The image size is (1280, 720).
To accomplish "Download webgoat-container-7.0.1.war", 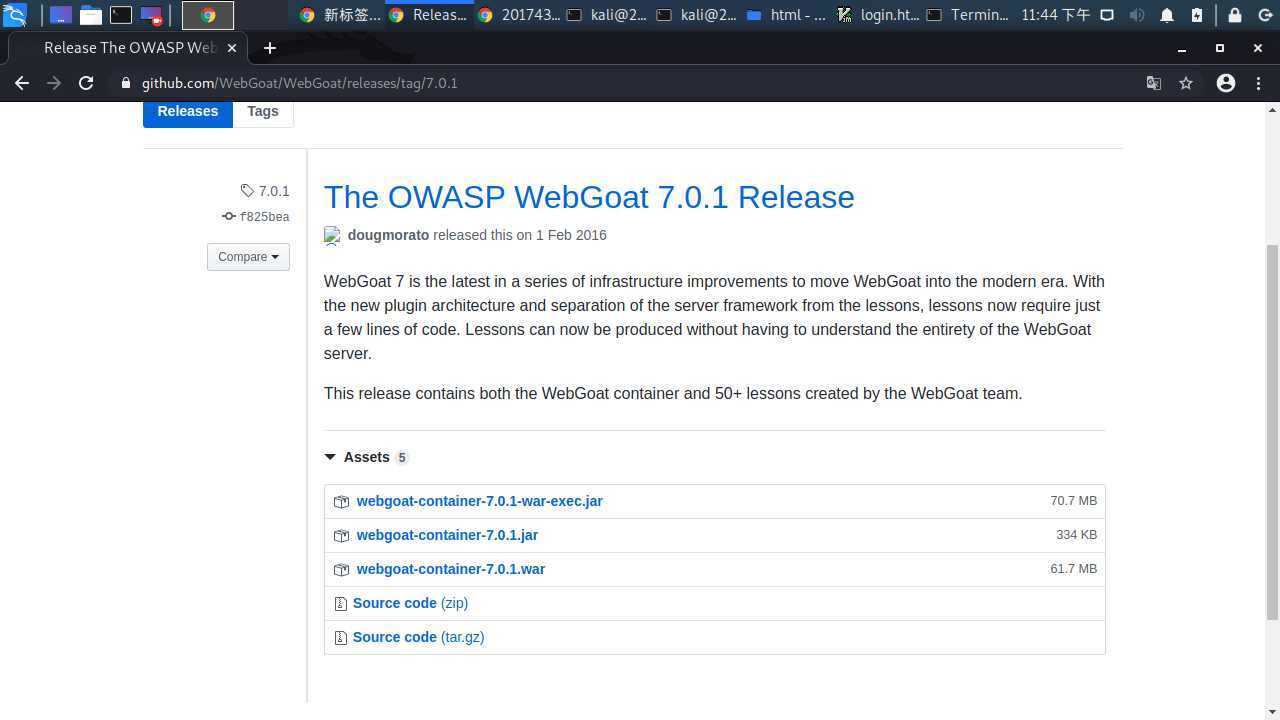I will pos(451,569).
